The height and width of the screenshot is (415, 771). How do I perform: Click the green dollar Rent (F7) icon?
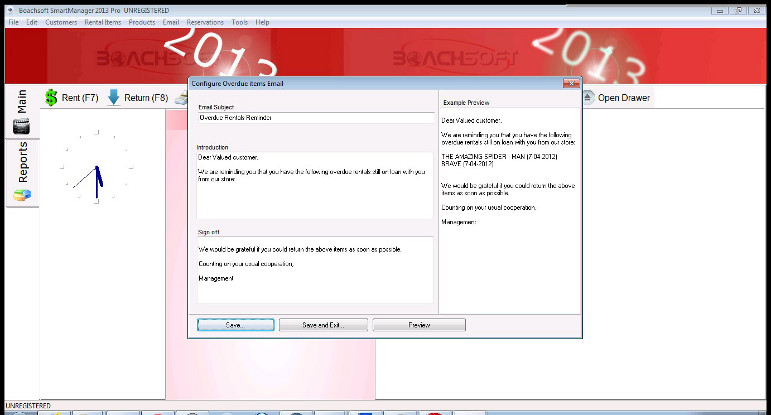51,97
